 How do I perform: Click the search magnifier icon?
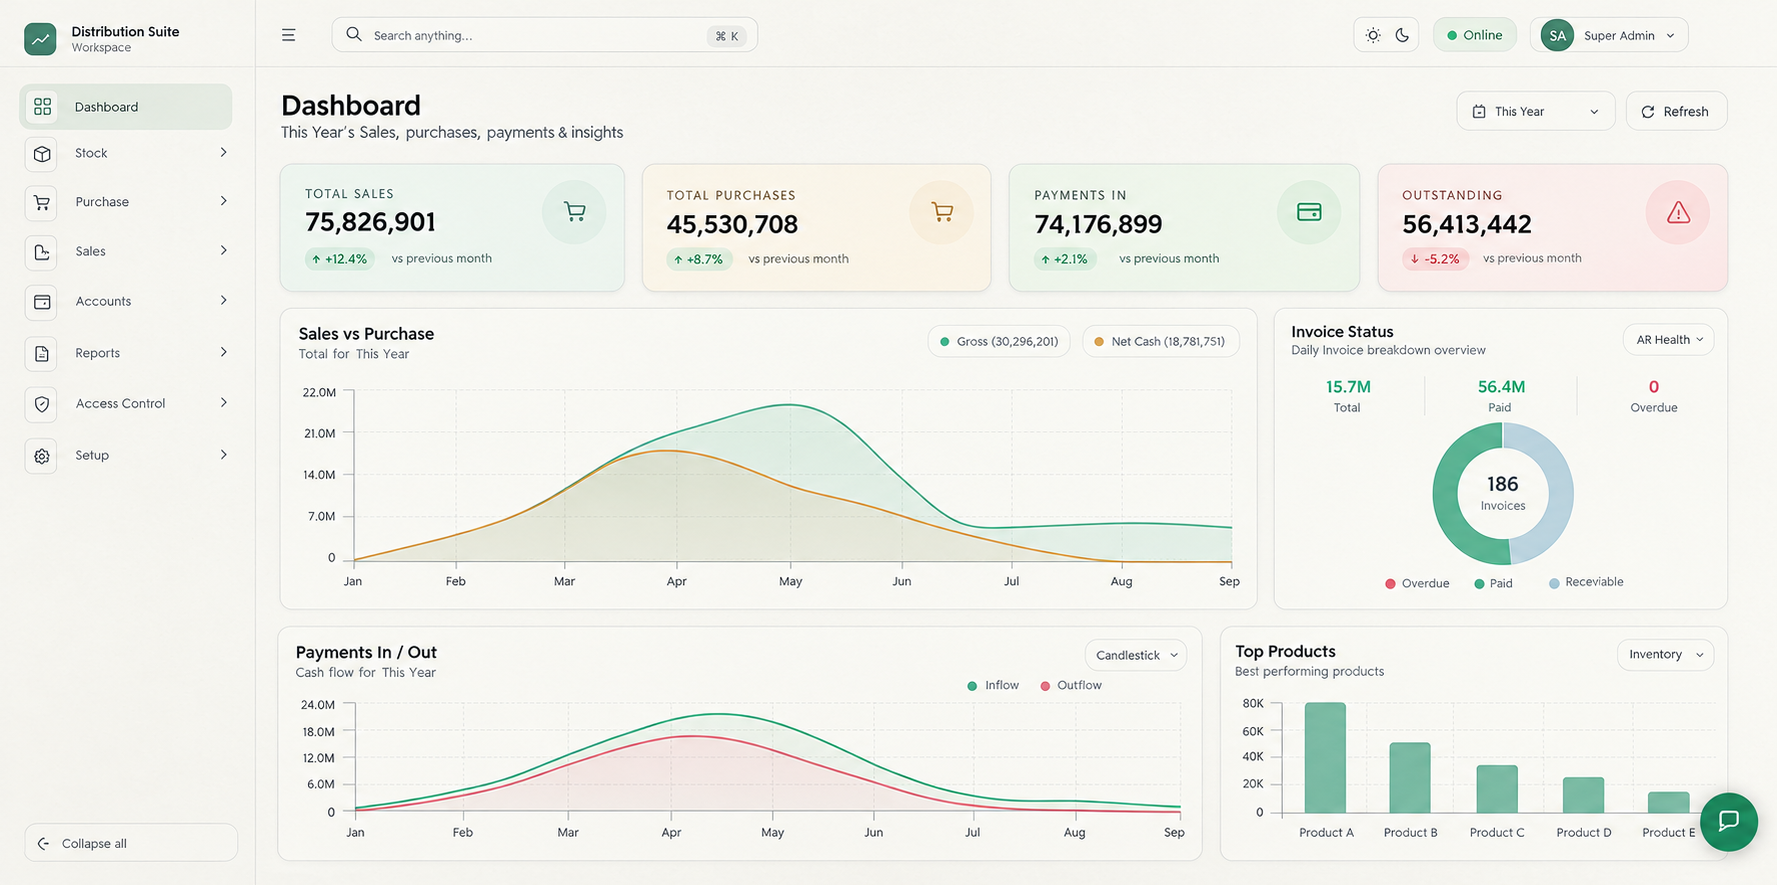[354, 35]
